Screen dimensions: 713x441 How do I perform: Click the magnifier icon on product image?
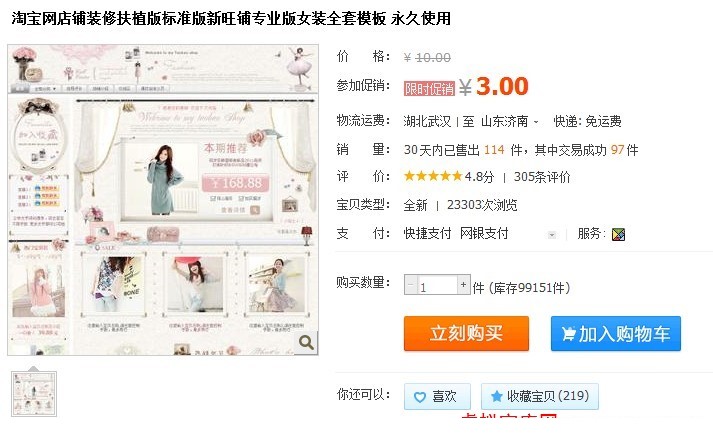pos(306,342)
